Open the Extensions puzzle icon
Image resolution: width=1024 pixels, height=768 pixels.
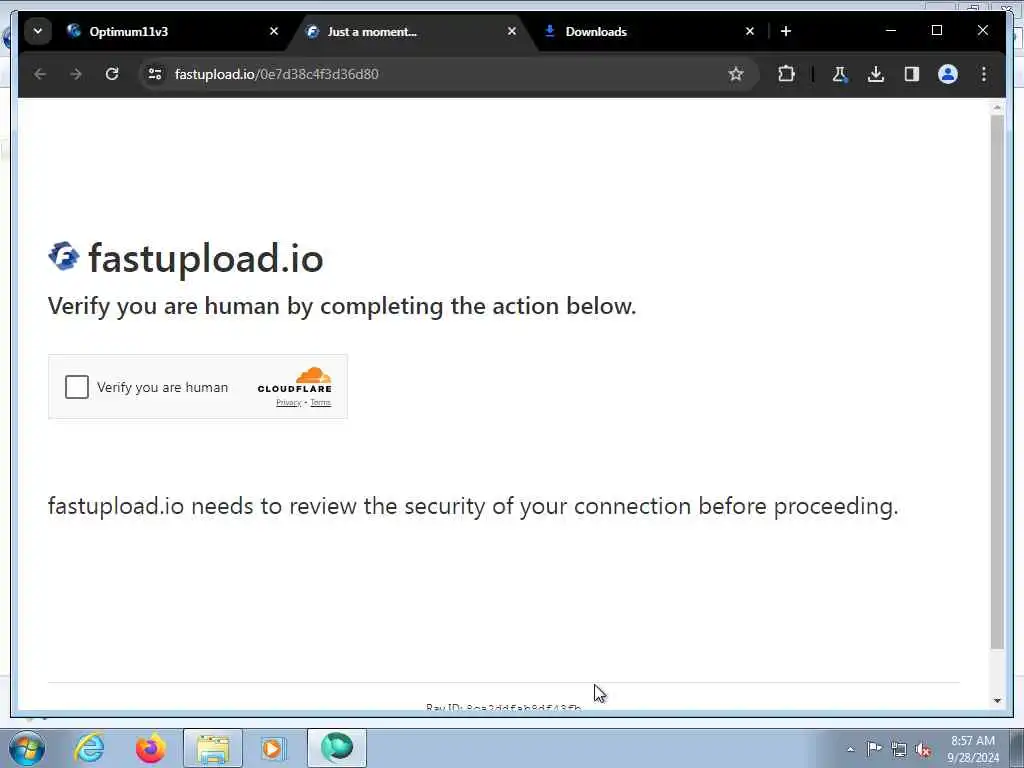click(786, 74)
